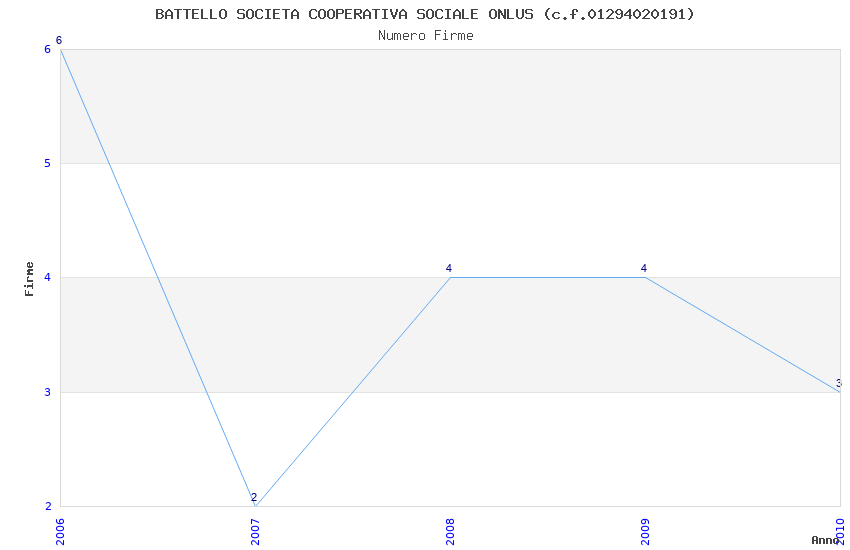
Task: Click the Firme y-axis title
Action: pyautogui.click(x=30, y=278)
